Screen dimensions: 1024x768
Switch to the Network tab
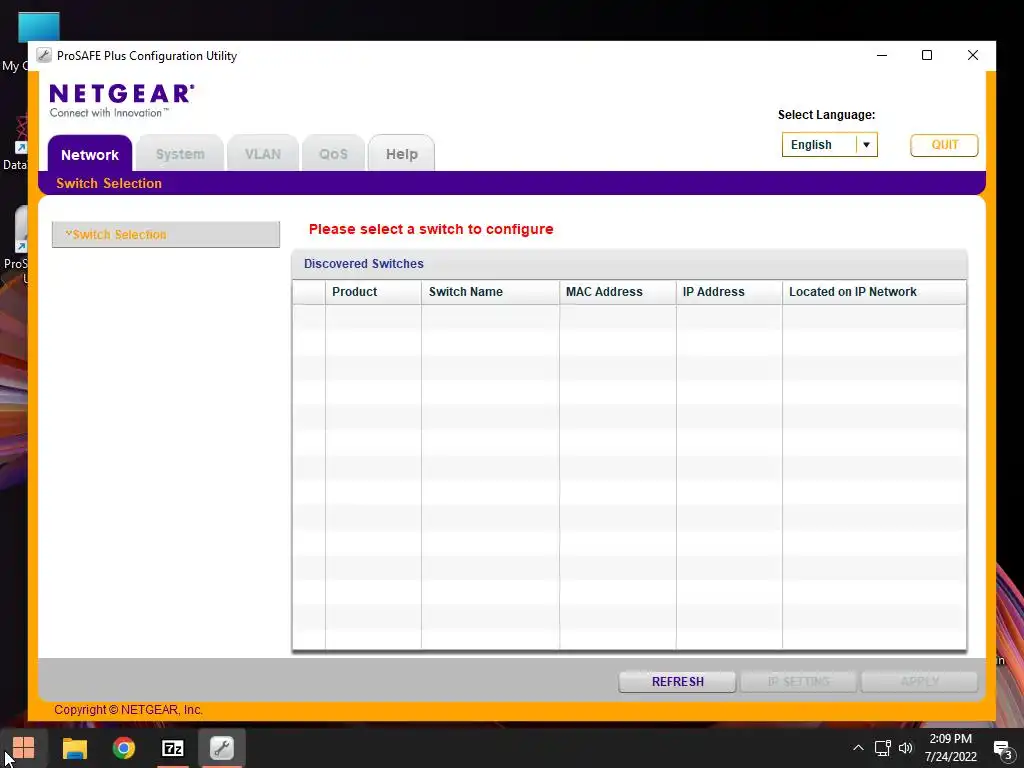[89, 155]
